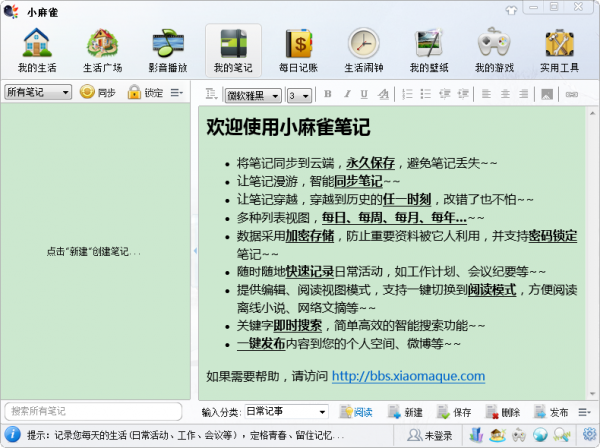The height and width of the screenshot is (448, 600).
Task: Open 实用工具 toolbox
Action: (559, 50)
